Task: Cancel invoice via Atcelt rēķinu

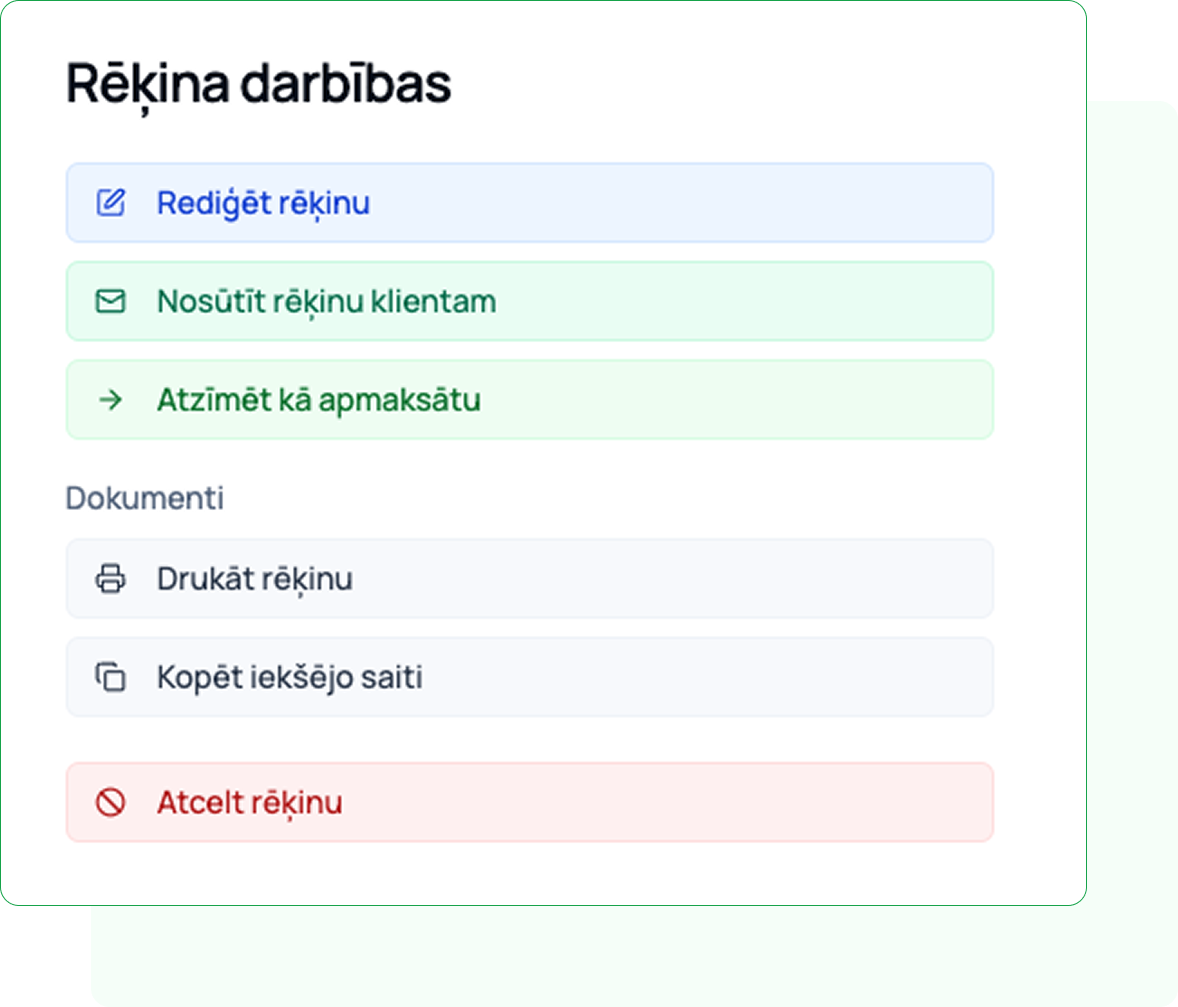Action: [x=530, y=803]
